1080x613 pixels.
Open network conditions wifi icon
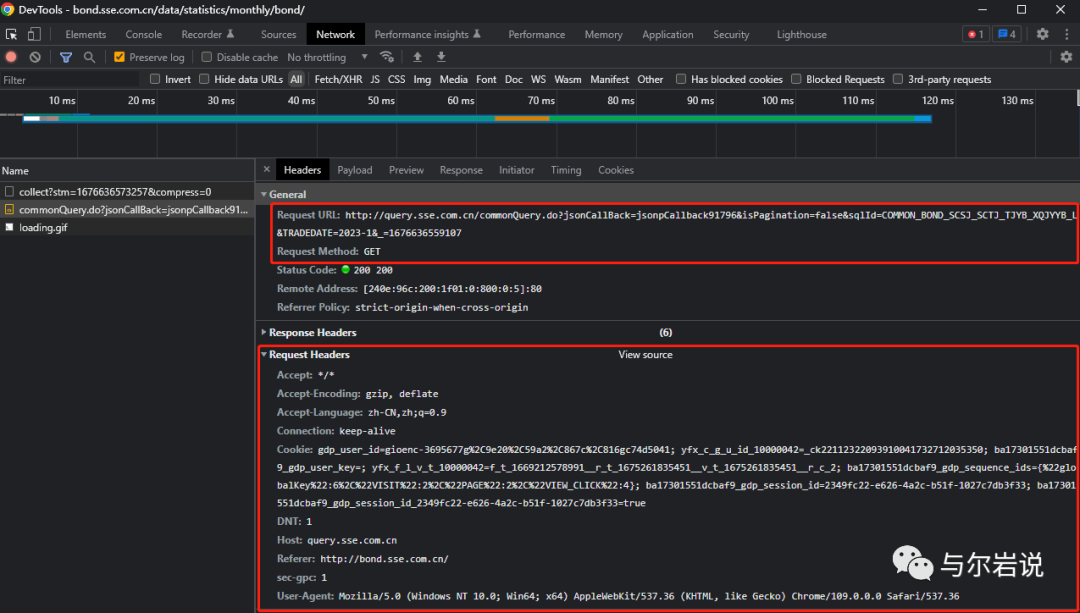coord(387,57)
